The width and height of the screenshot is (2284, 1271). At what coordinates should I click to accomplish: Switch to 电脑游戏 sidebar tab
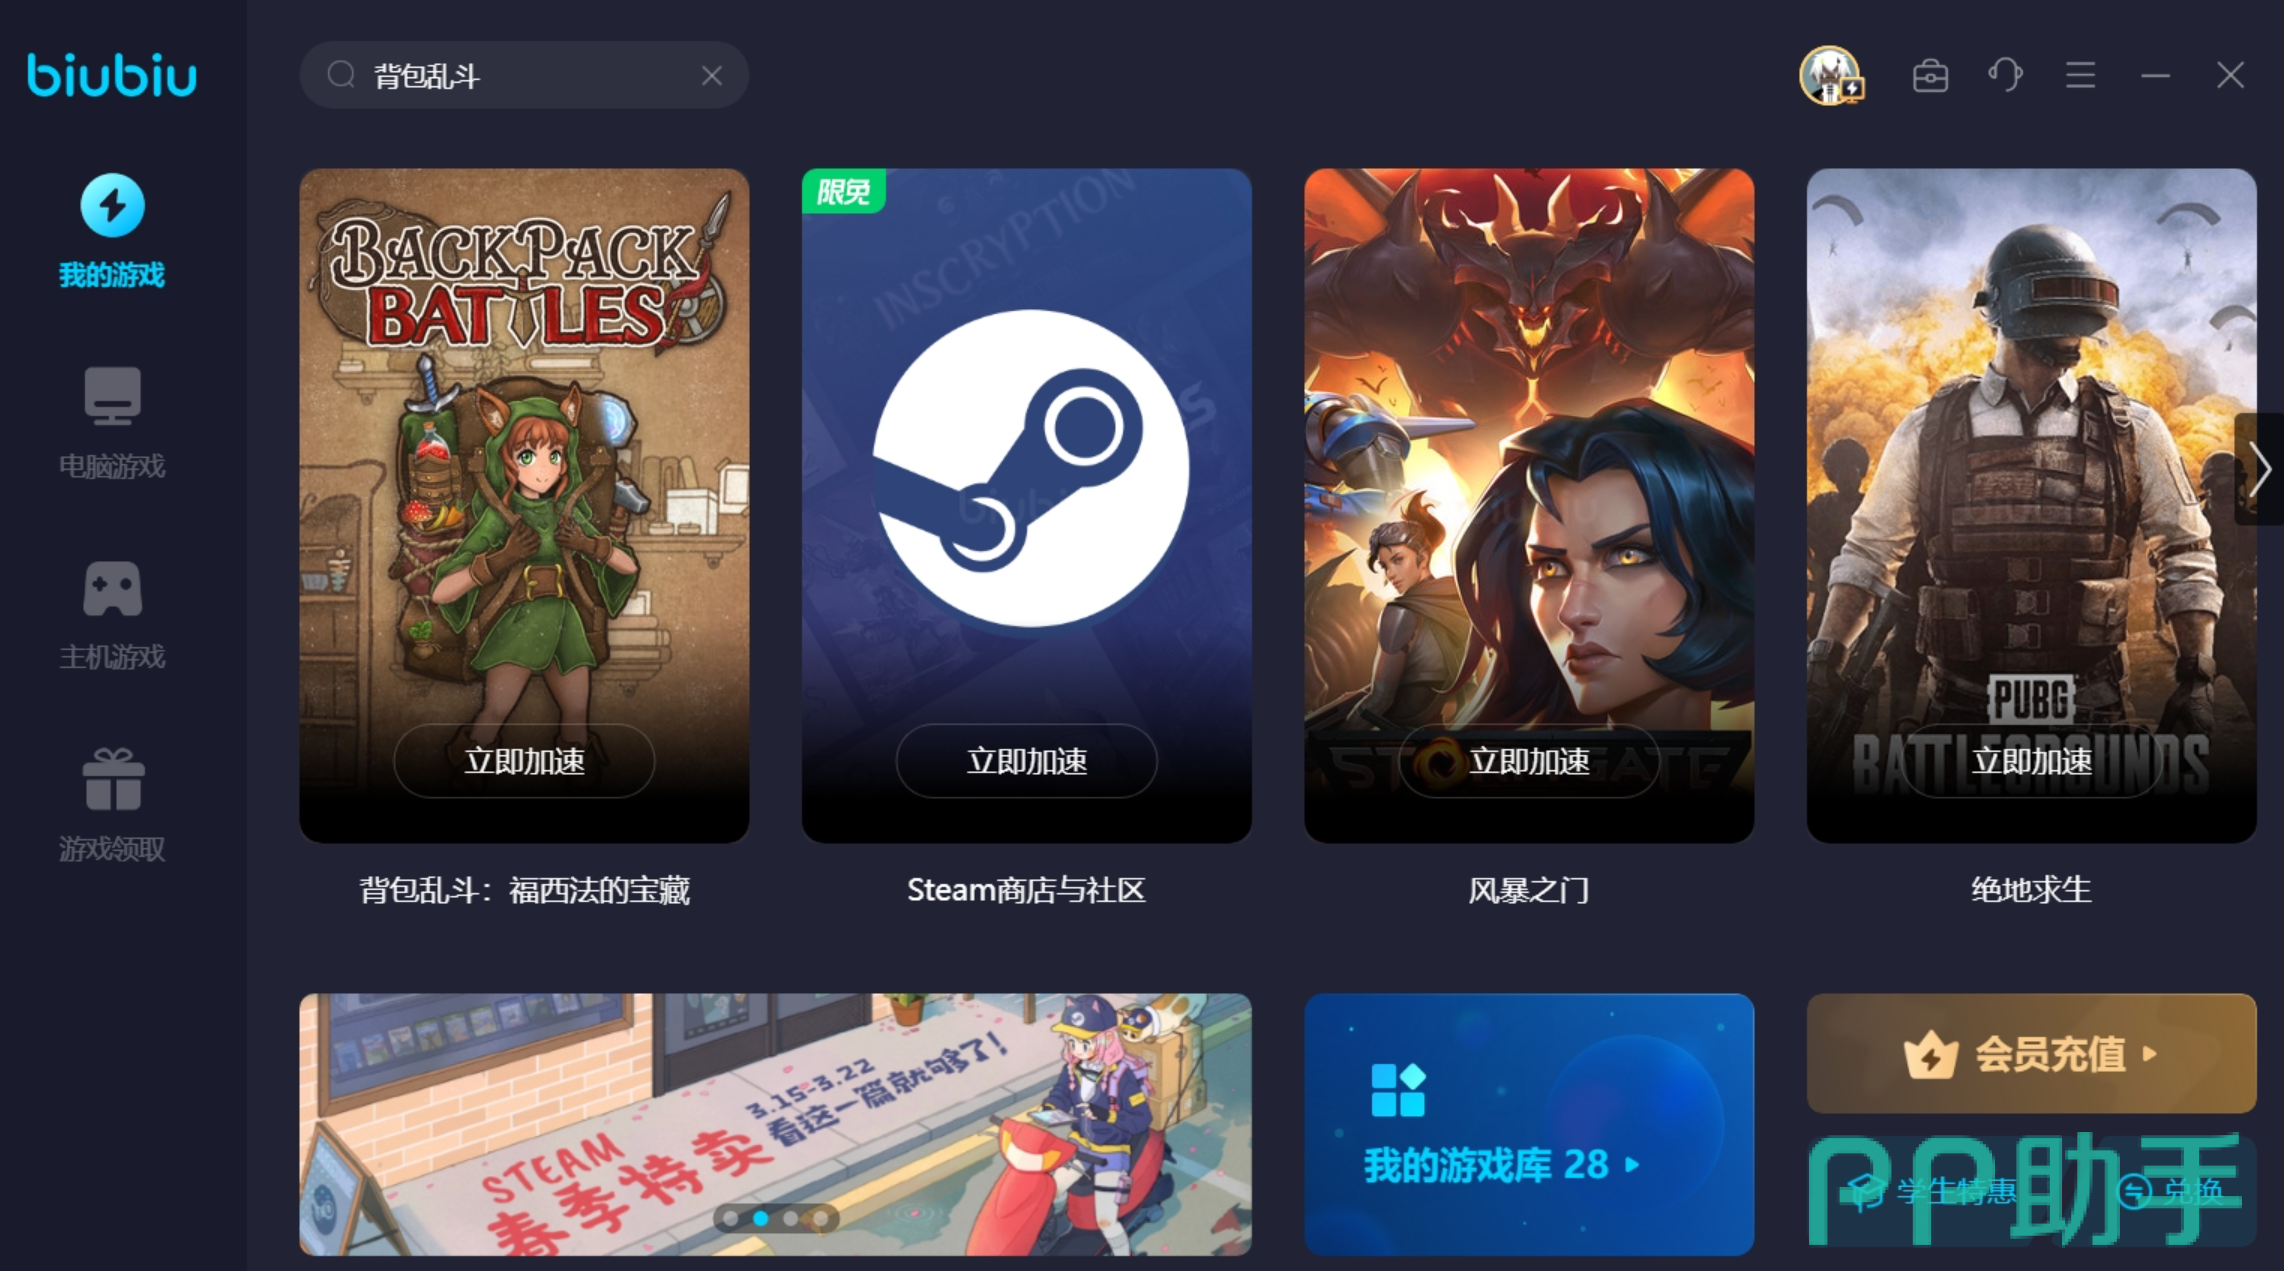[112, 423]
